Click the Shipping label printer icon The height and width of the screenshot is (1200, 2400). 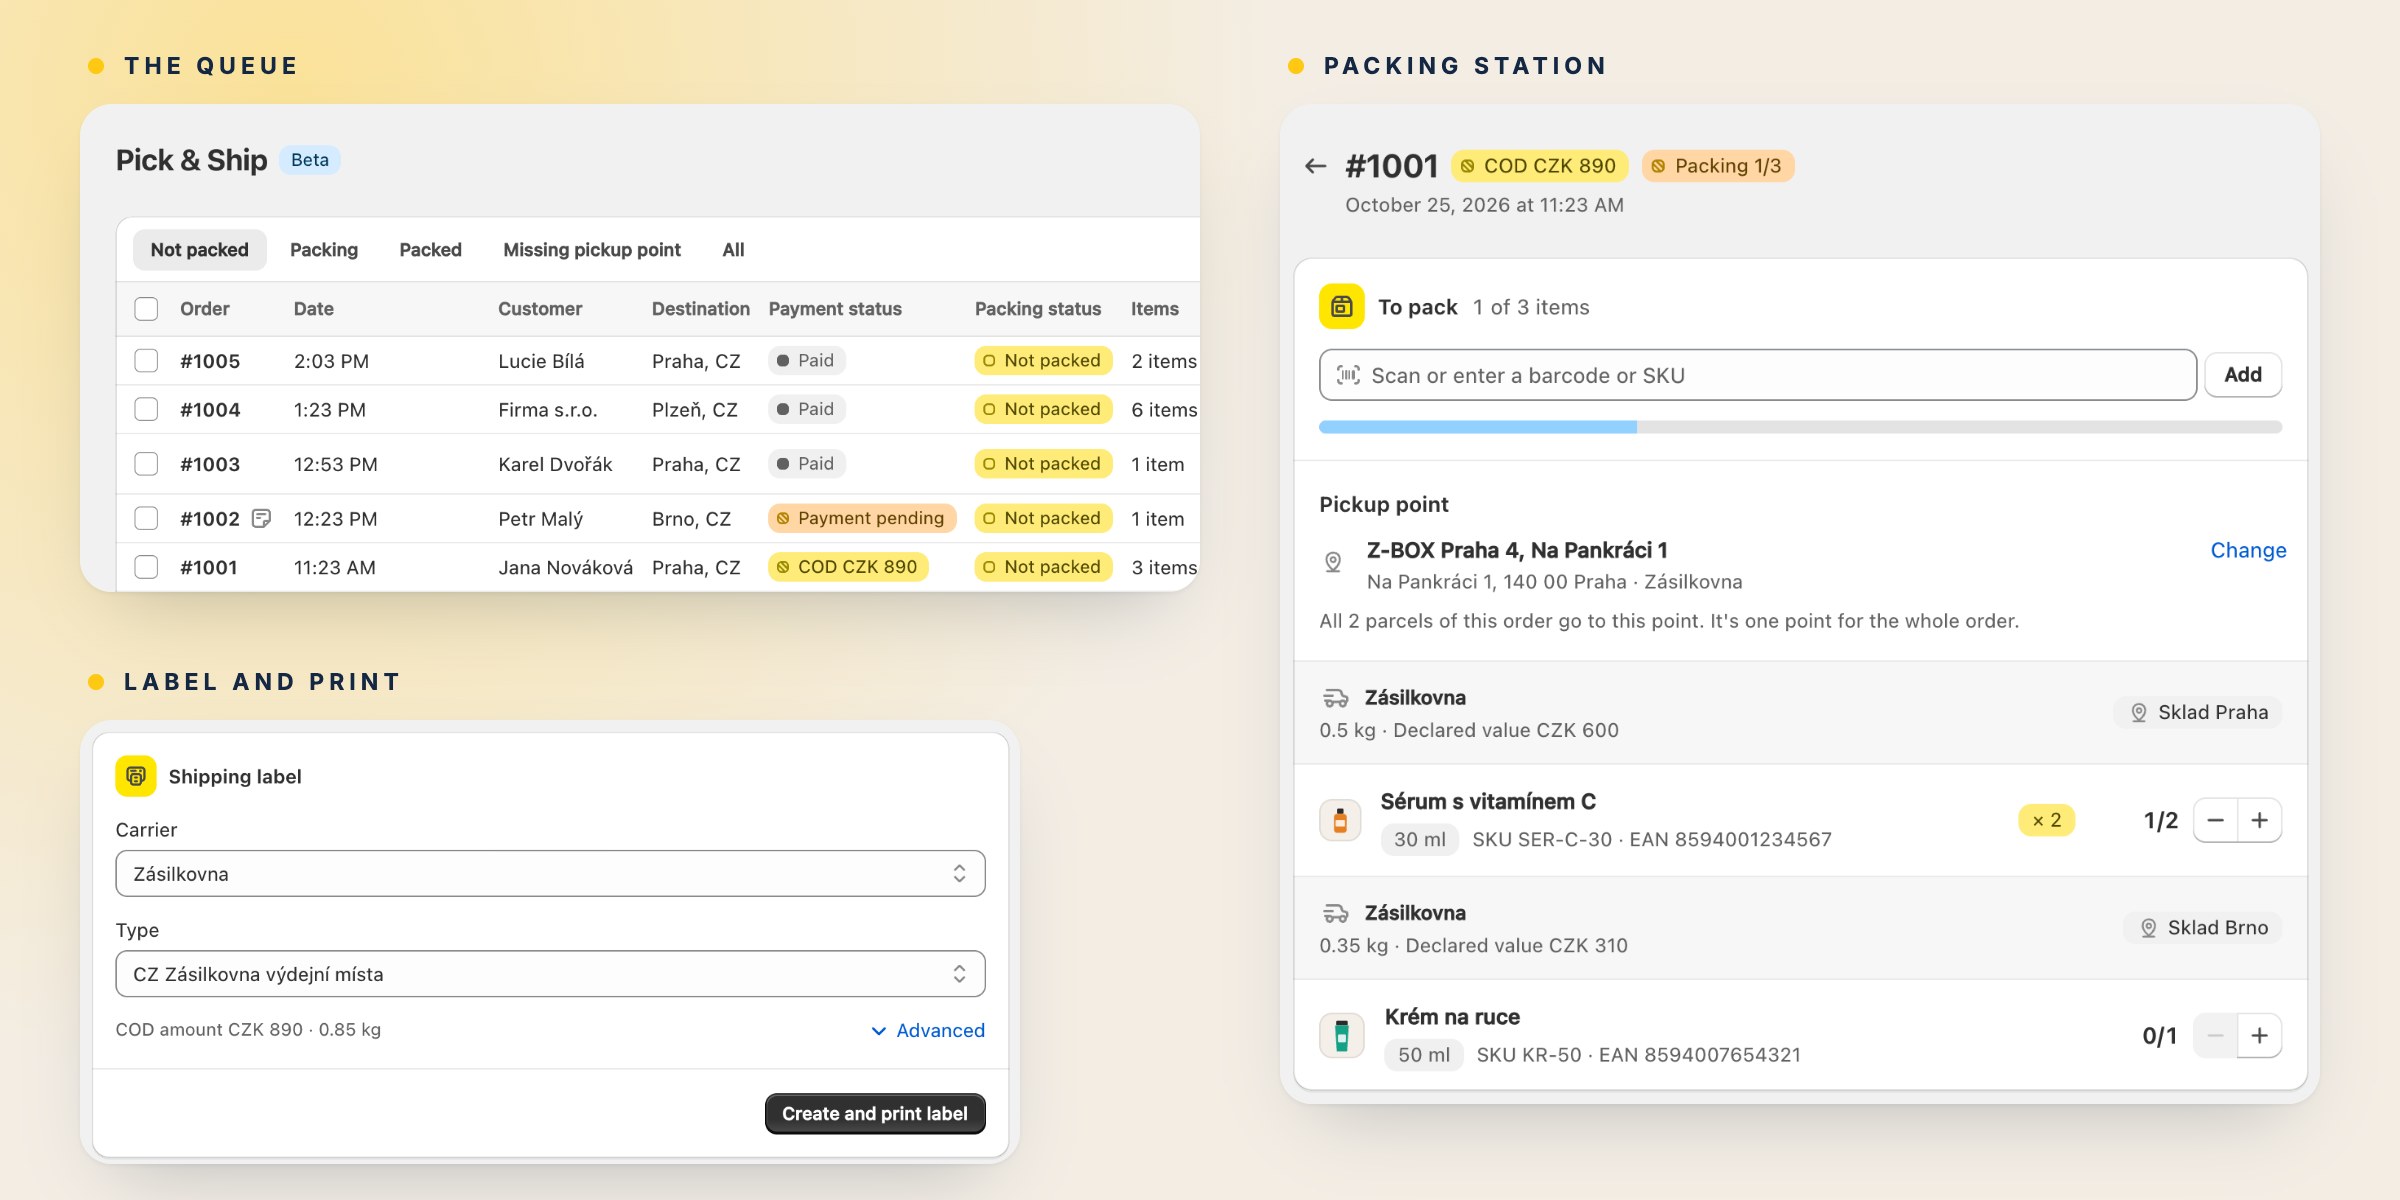coord(136,776)
